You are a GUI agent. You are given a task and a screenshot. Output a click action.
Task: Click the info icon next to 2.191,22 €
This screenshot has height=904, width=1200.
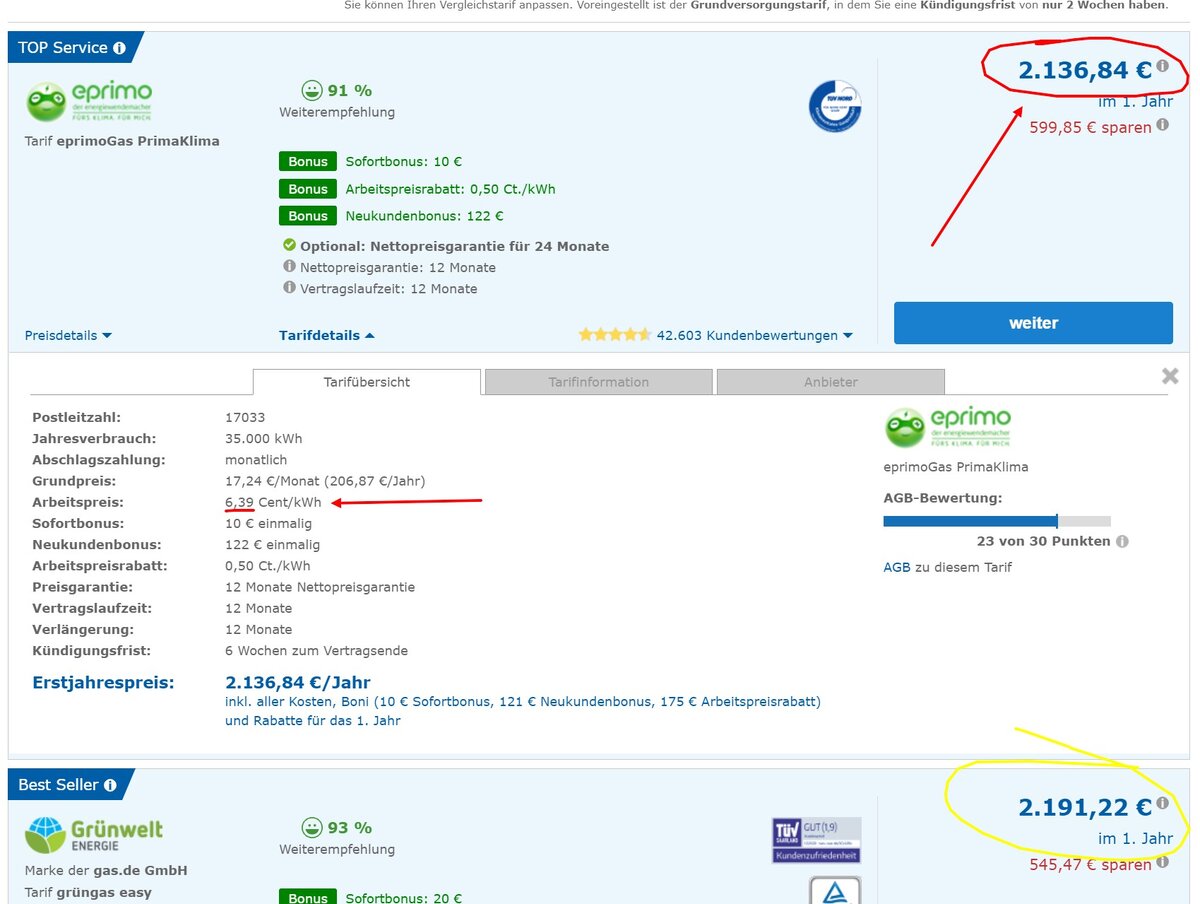[1162, 803]
